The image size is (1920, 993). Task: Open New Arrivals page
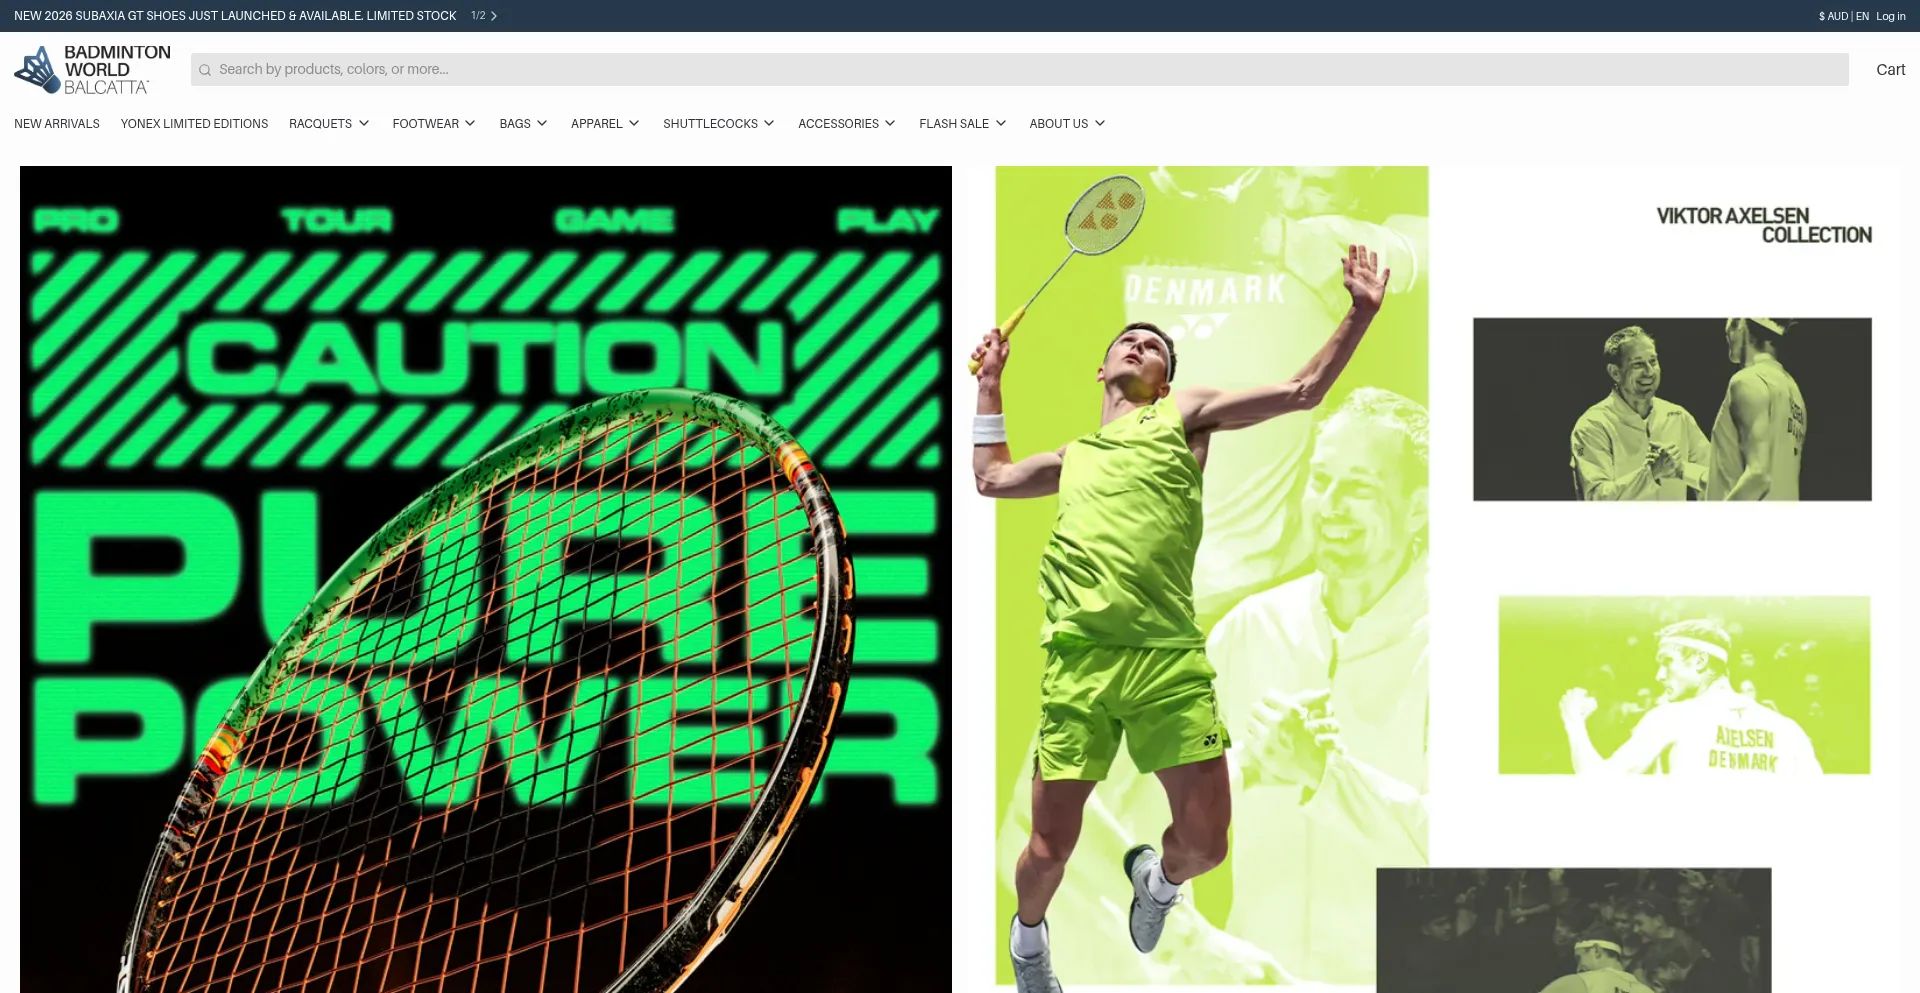(57, 124)
